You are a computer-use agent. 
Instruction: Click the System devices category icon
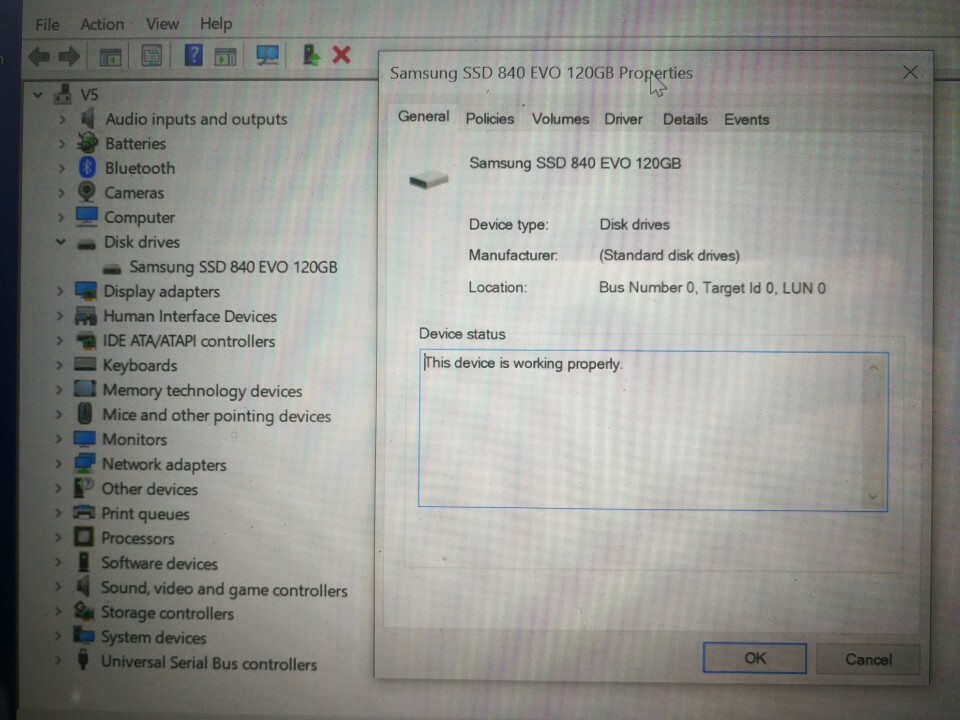[x=83, y=635]
